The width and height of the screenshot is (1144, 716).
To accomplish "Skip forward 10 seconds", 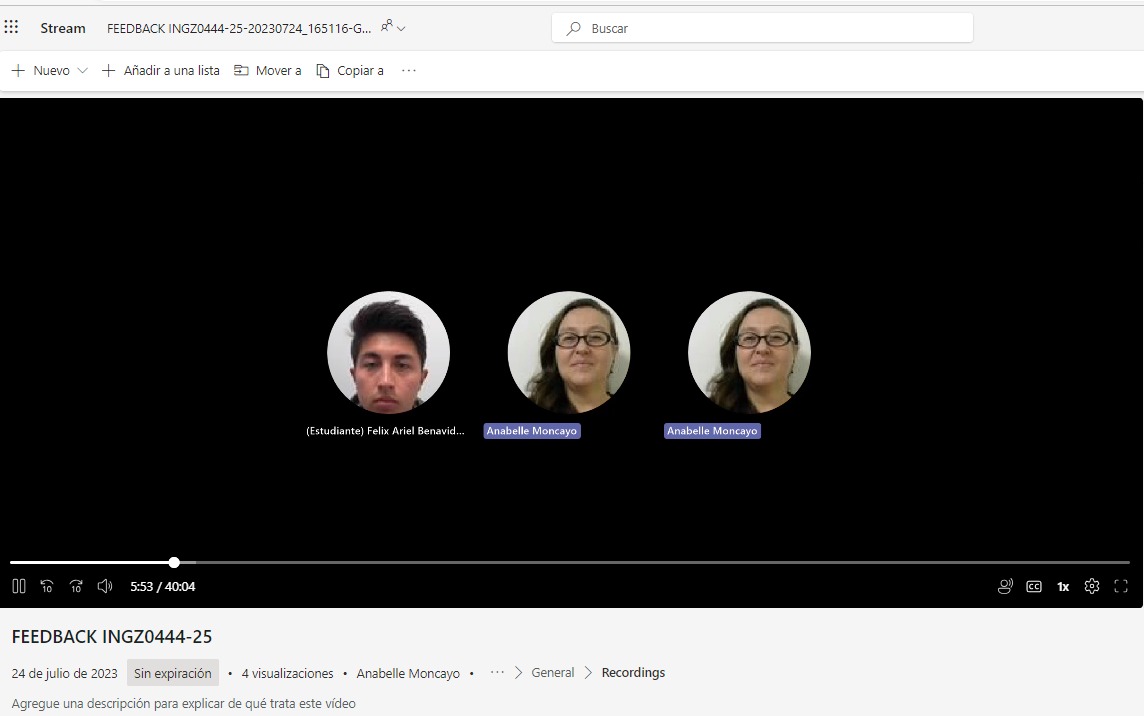I will (x=76, y=586).
